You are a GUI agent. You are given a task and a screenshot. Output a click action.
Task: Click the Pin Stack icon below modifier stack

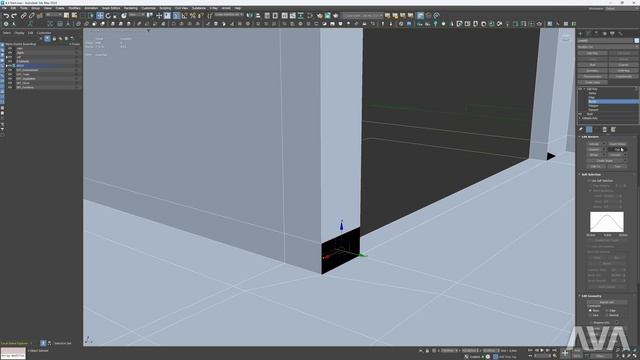(x=581, y=129)
